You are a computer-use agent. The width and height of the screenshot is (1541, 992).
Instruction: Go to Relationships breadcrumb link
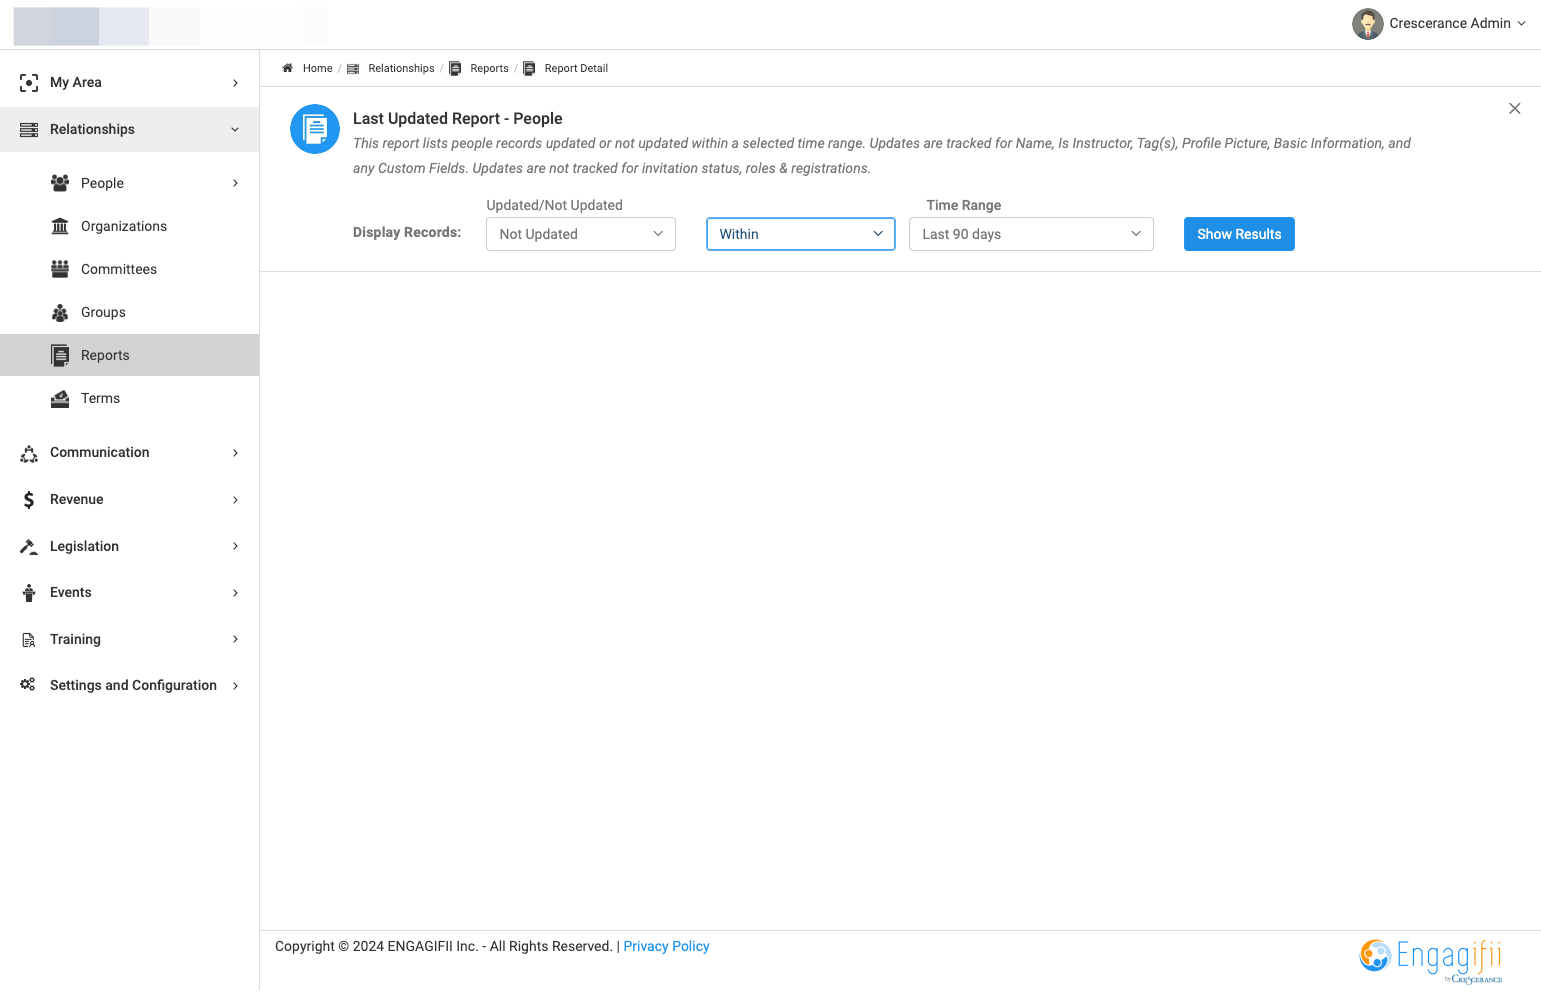pos(401,68)
